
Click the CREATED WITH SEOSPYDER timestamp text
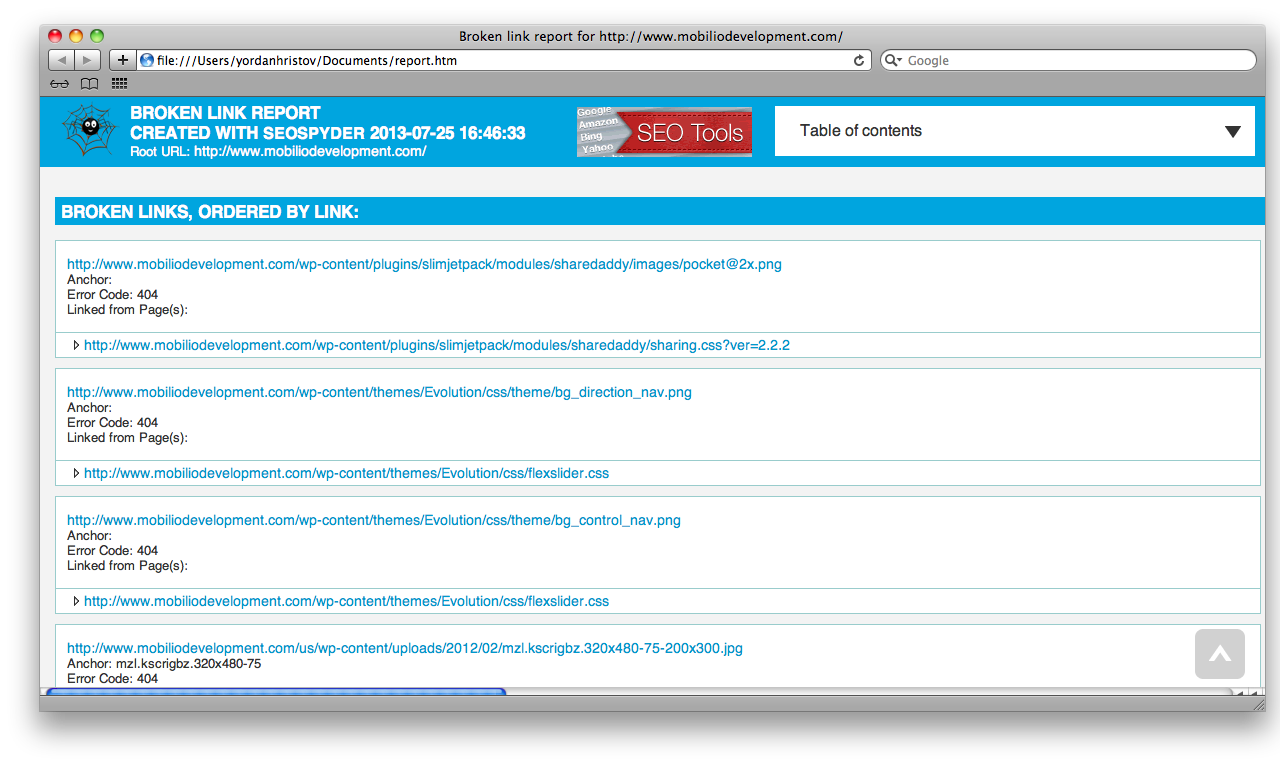coord(327,133)
